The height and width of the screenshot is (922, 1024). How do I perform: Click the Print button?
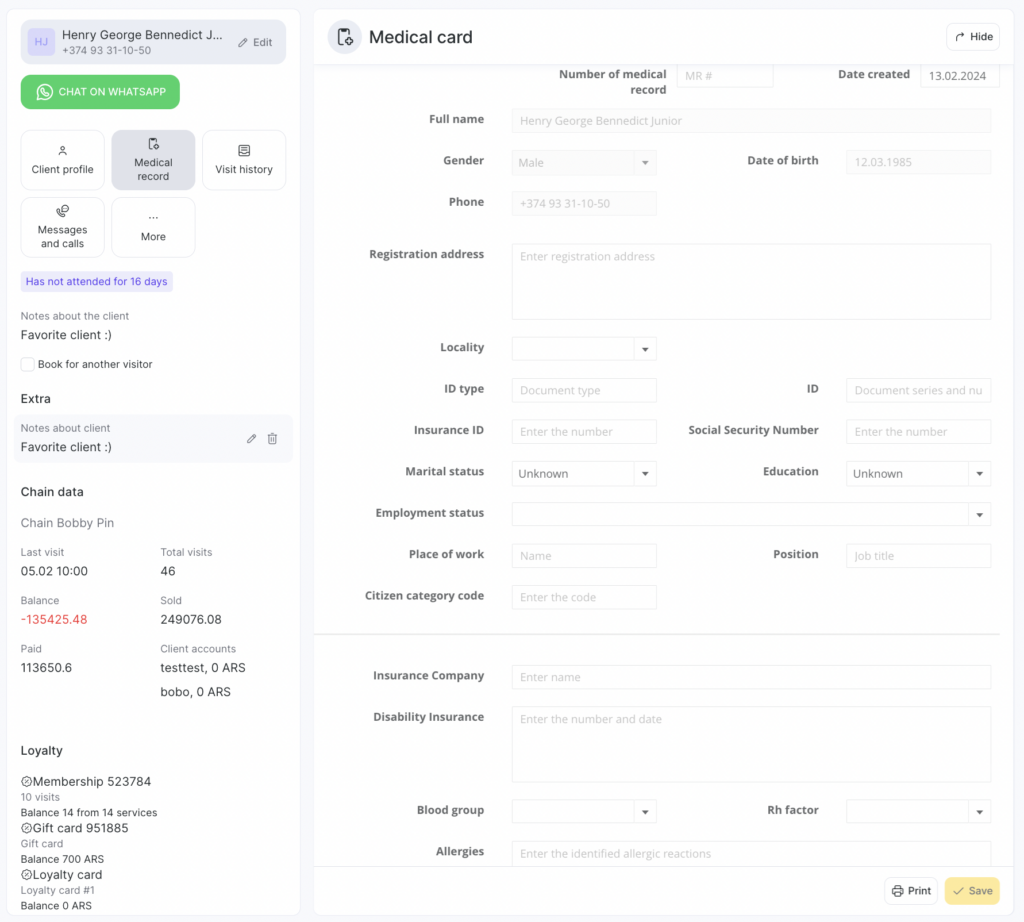pos(911,891)
